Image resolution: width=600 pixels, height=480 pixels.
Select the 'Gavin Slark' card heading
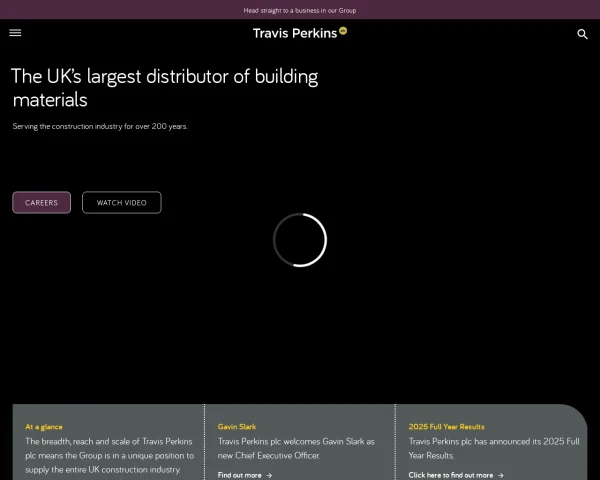tap(237, 427)
